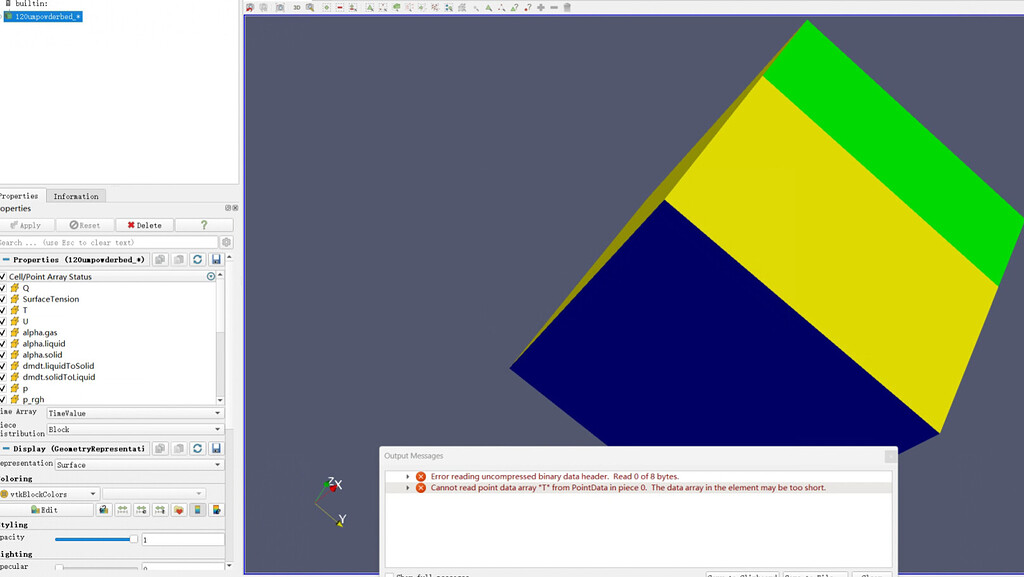Open the properties search advanced gear icon
The image size is (1024, 577).
coord(227,243)
